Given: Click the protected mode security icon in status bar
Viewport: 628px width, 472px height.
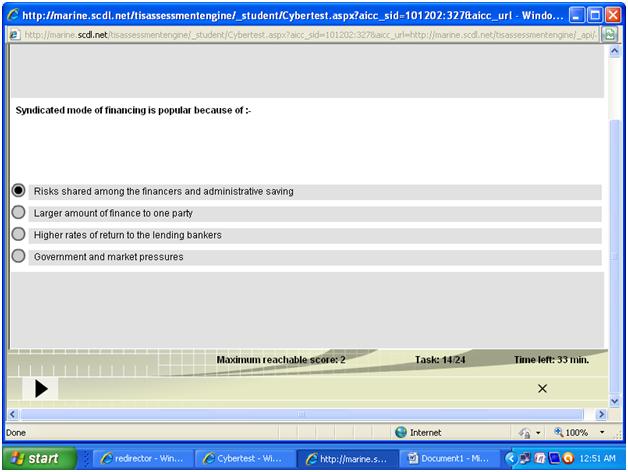Looking at the screenshot, I should (x=525, y=433).
